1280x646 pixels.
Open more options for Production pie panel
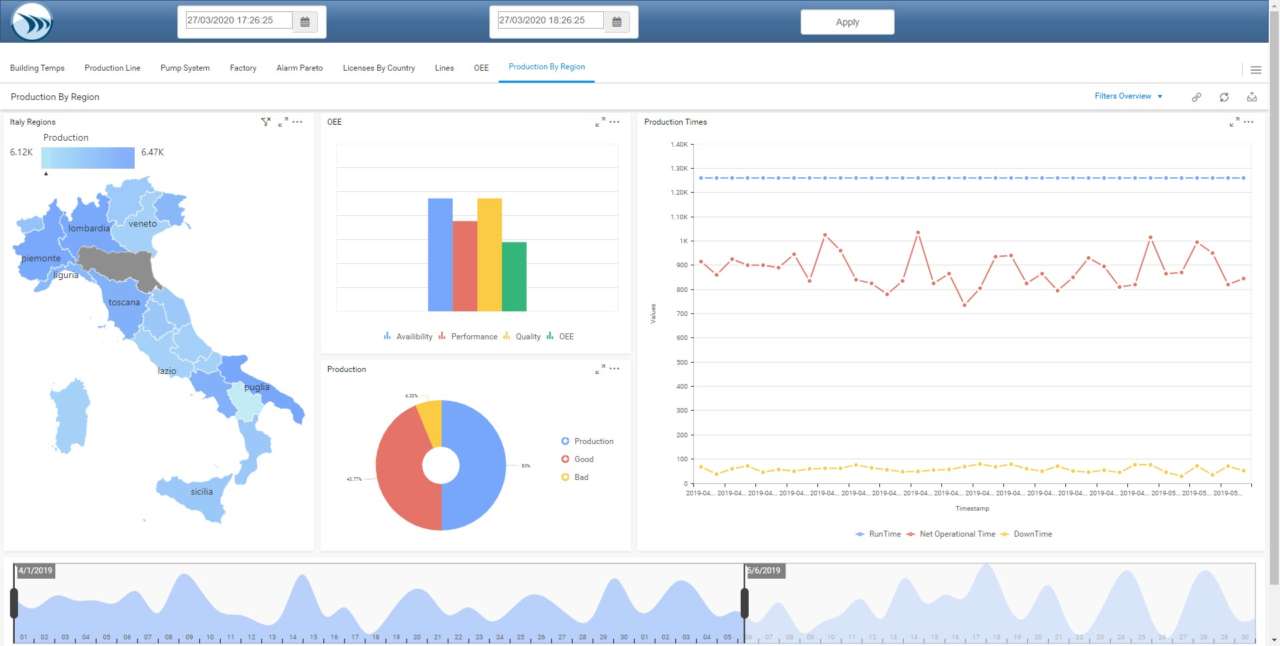614,369
